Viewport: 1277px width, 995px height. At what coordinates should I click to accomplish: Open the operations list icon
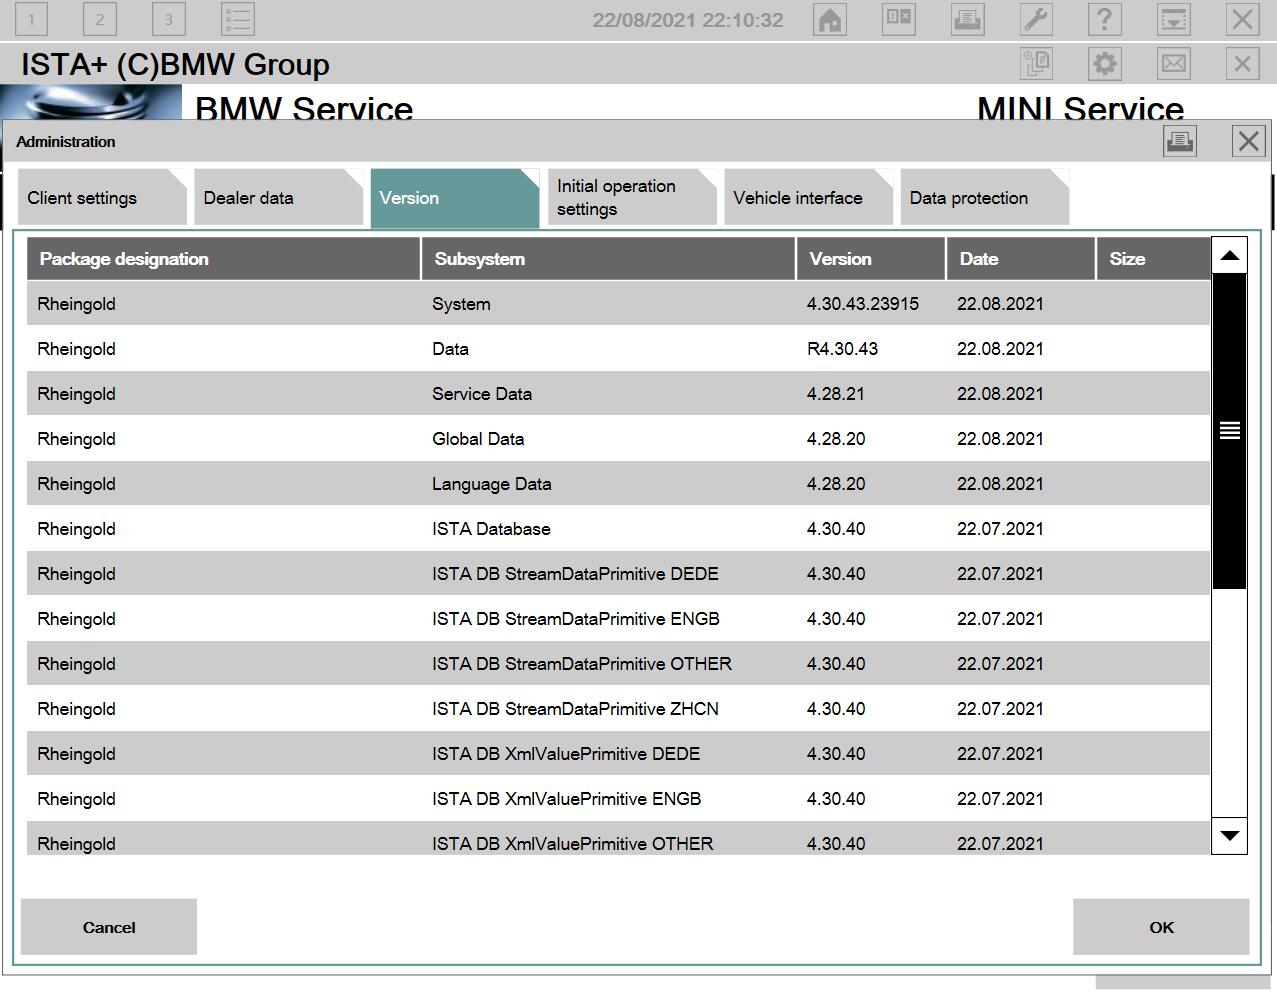click(237, 19)
